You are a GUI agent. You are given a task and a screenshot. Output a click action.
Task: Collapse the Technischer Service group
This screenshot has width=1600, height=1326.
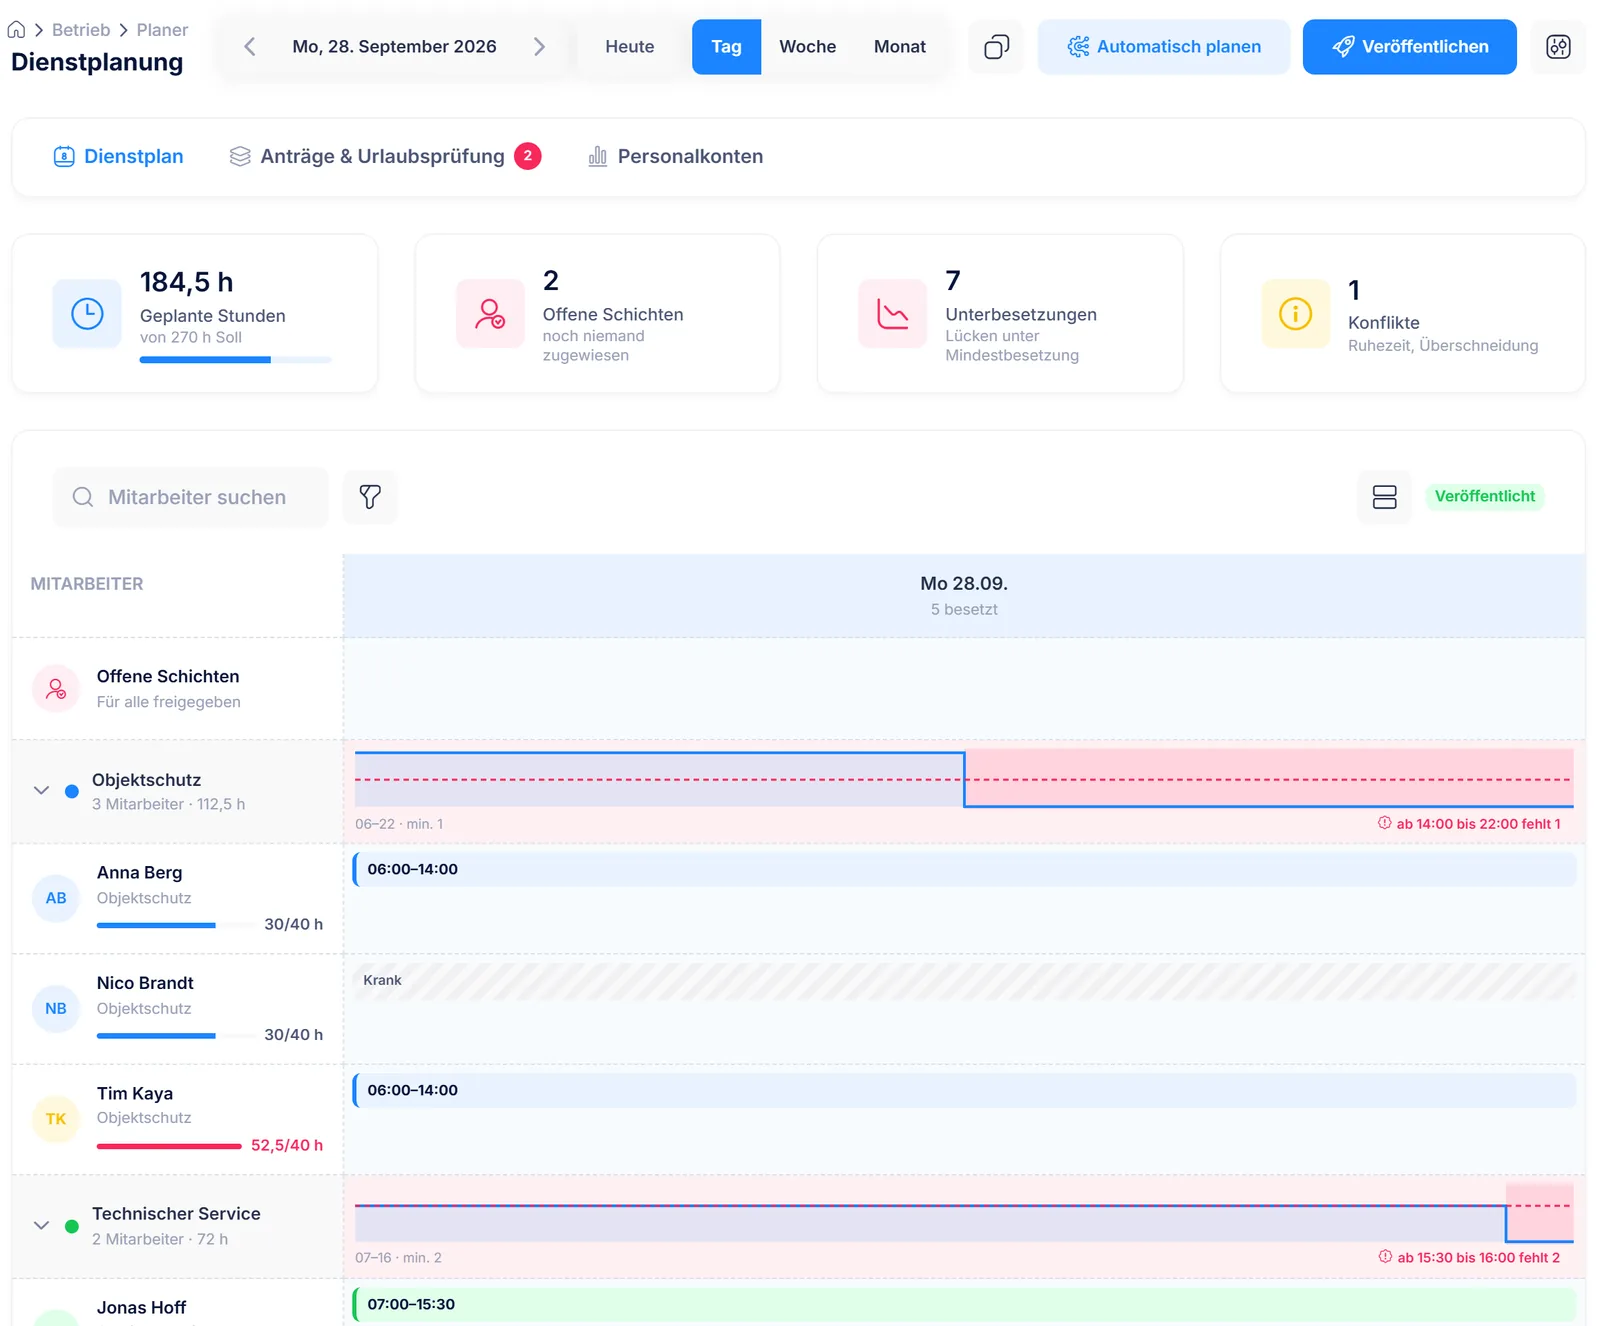pyautogui.click(x=41, y=1225)
